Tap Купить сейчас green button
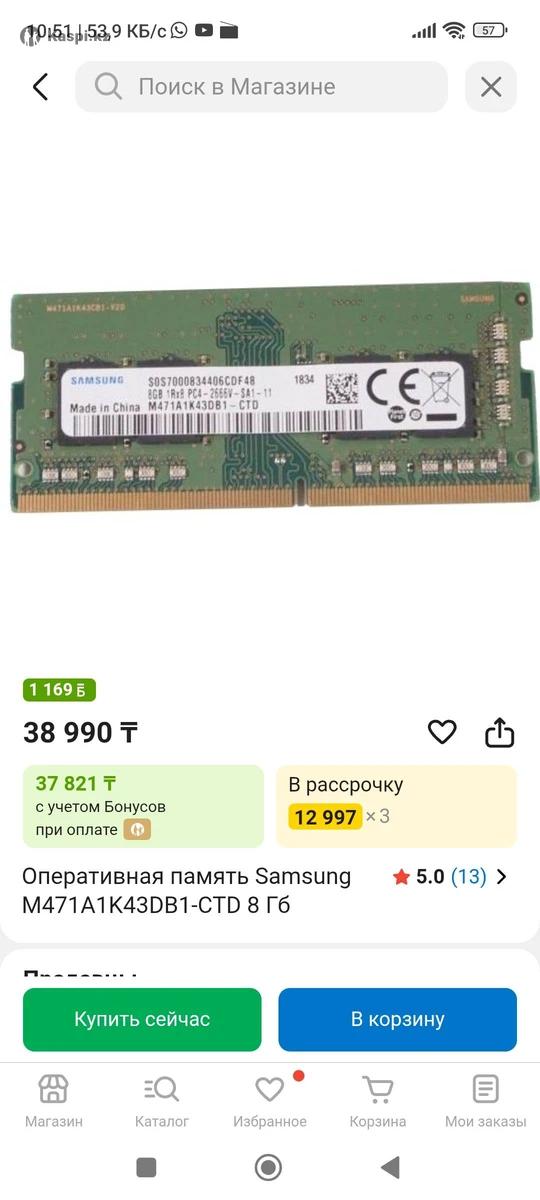This screenshot has width=540, height=1200. pyautogui.click(x=142, y=1020)
